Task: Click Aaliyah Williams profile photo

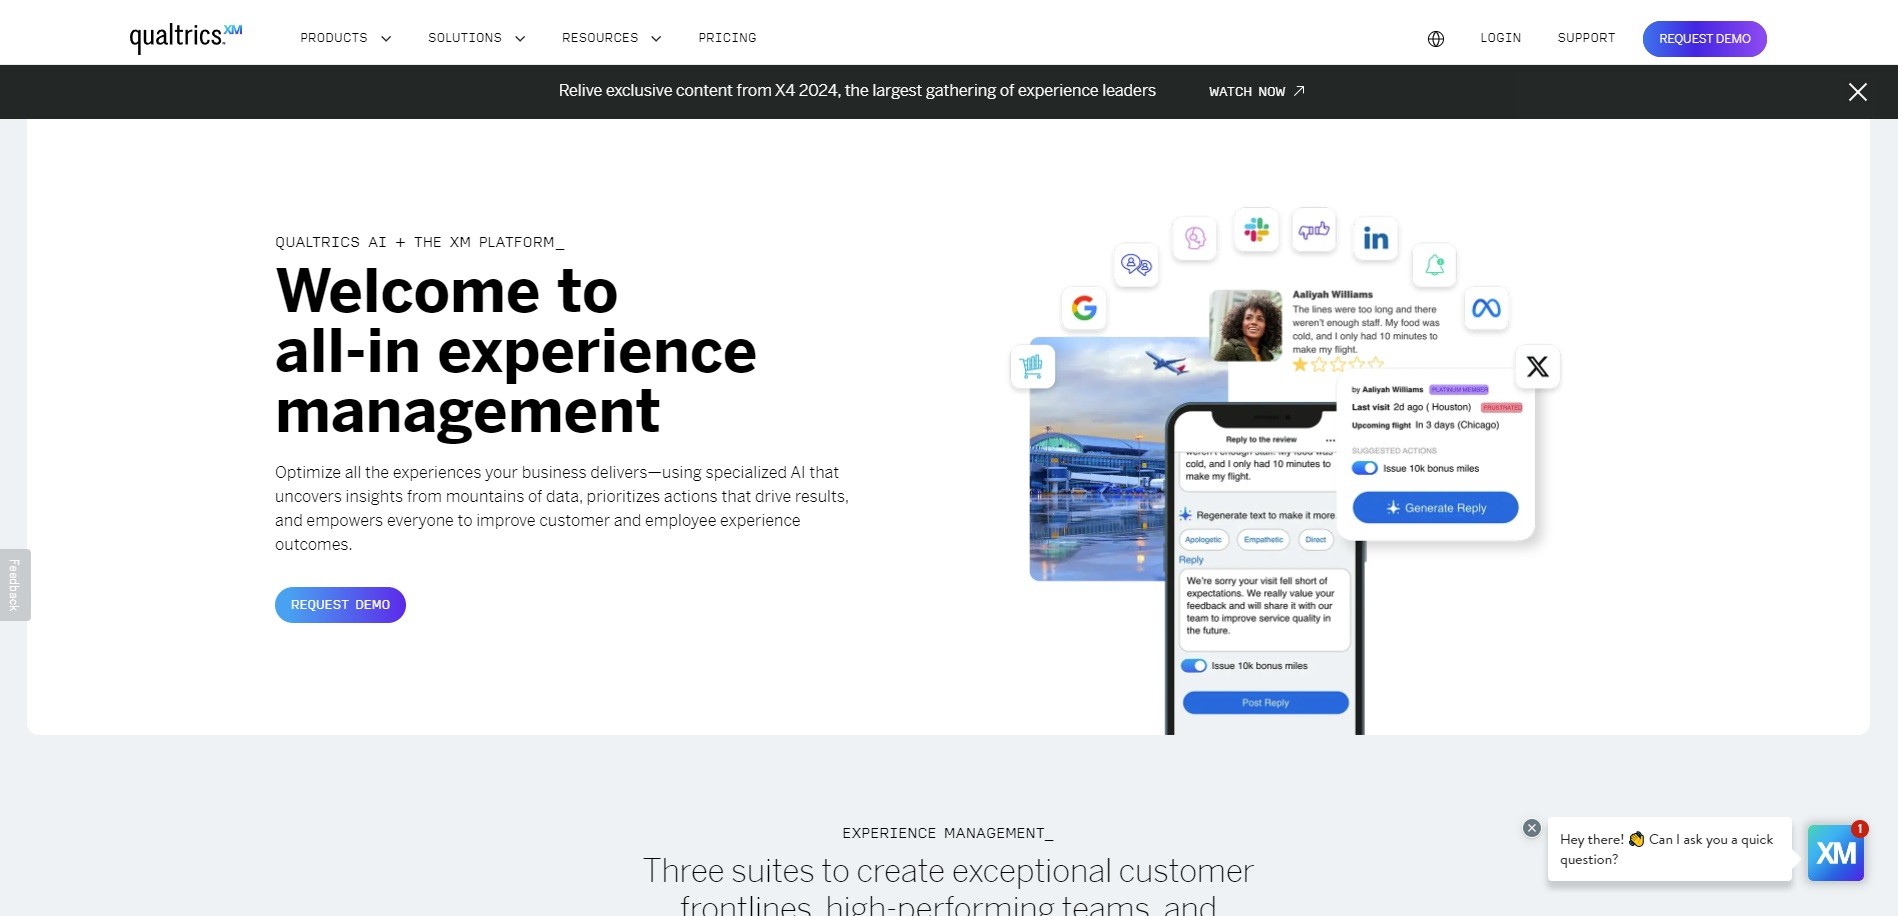Action: click(x=1246, y=325)
